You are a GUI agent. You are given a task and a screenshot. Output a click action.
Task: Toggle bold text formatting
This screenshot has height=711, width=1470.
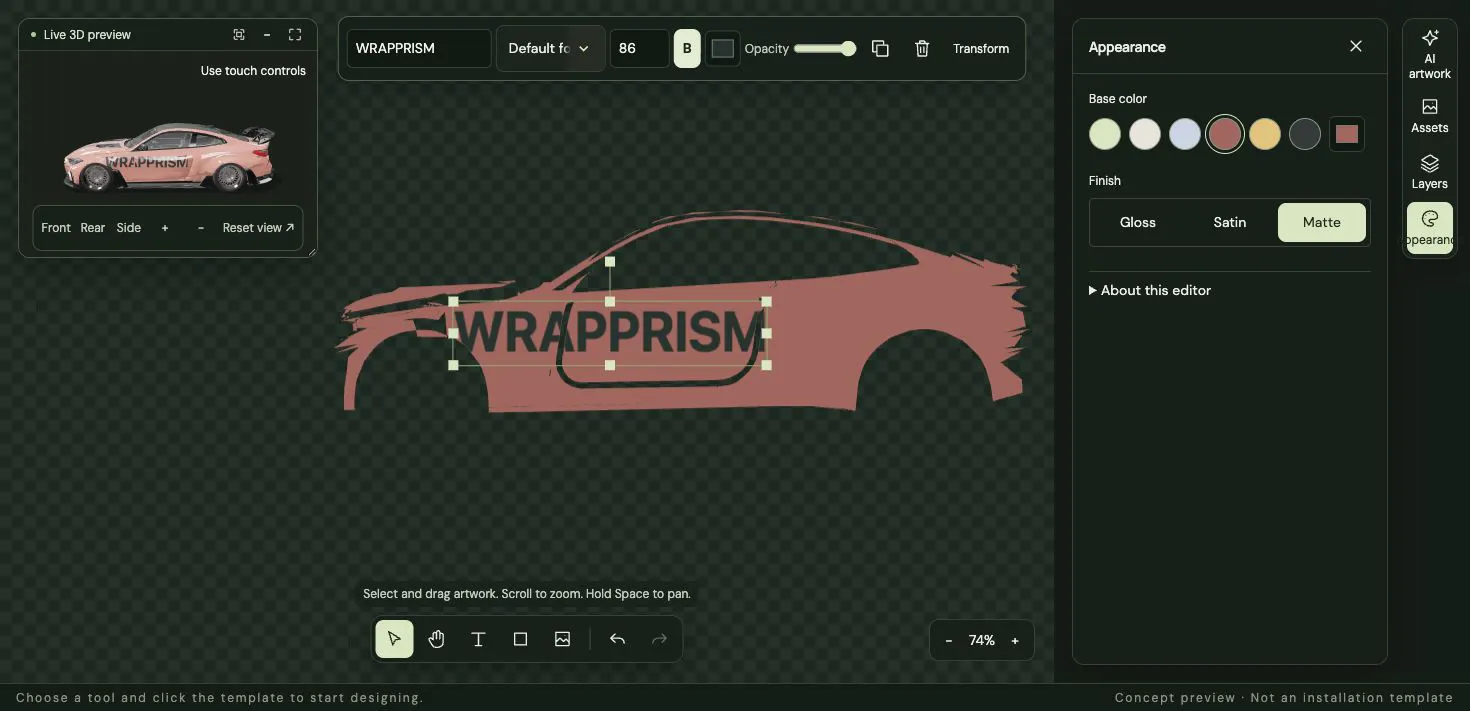click(x=687, y=48)
